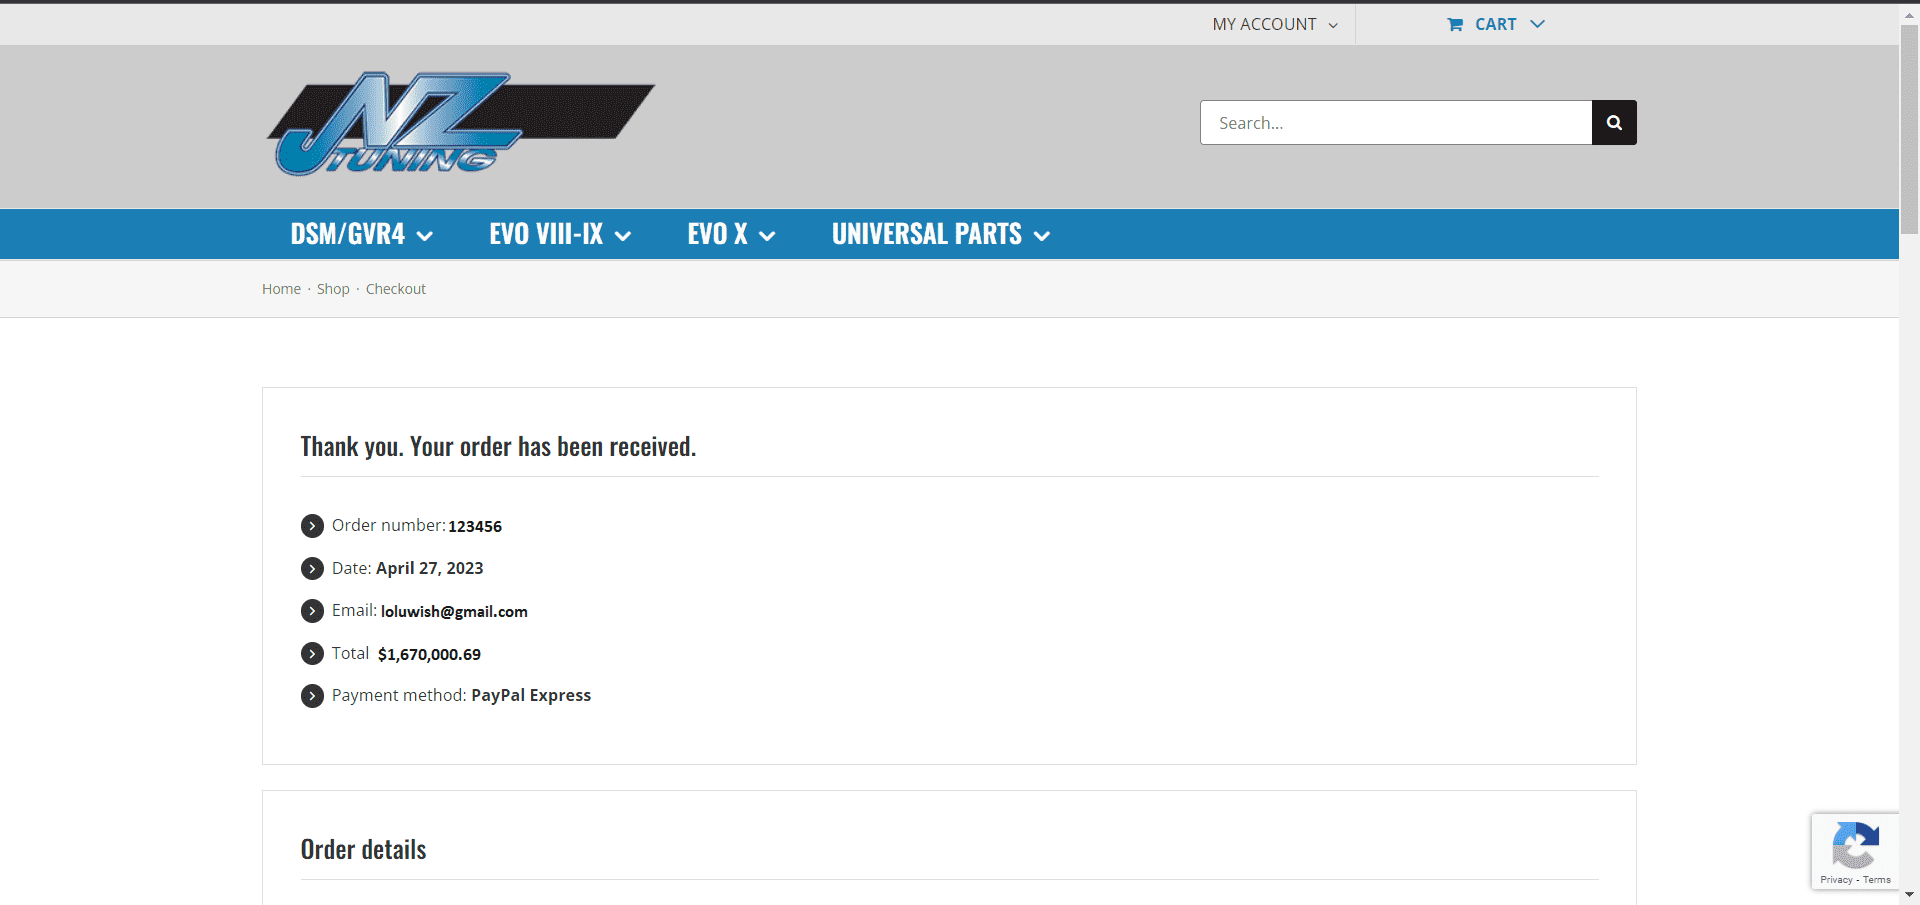Expand chevron next to DSM/GVR4
Screen dimensions: 1920x905
click(425, 236)
